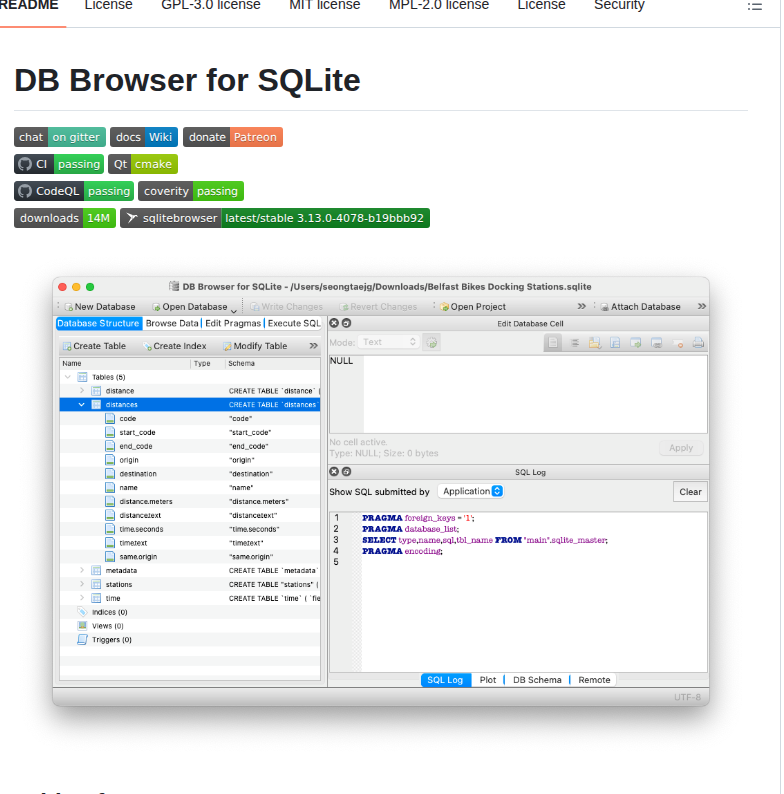Switch to the MPL-2.0 license tab
The height and width of the screenshot is (794, 784).
click(439, 6)
